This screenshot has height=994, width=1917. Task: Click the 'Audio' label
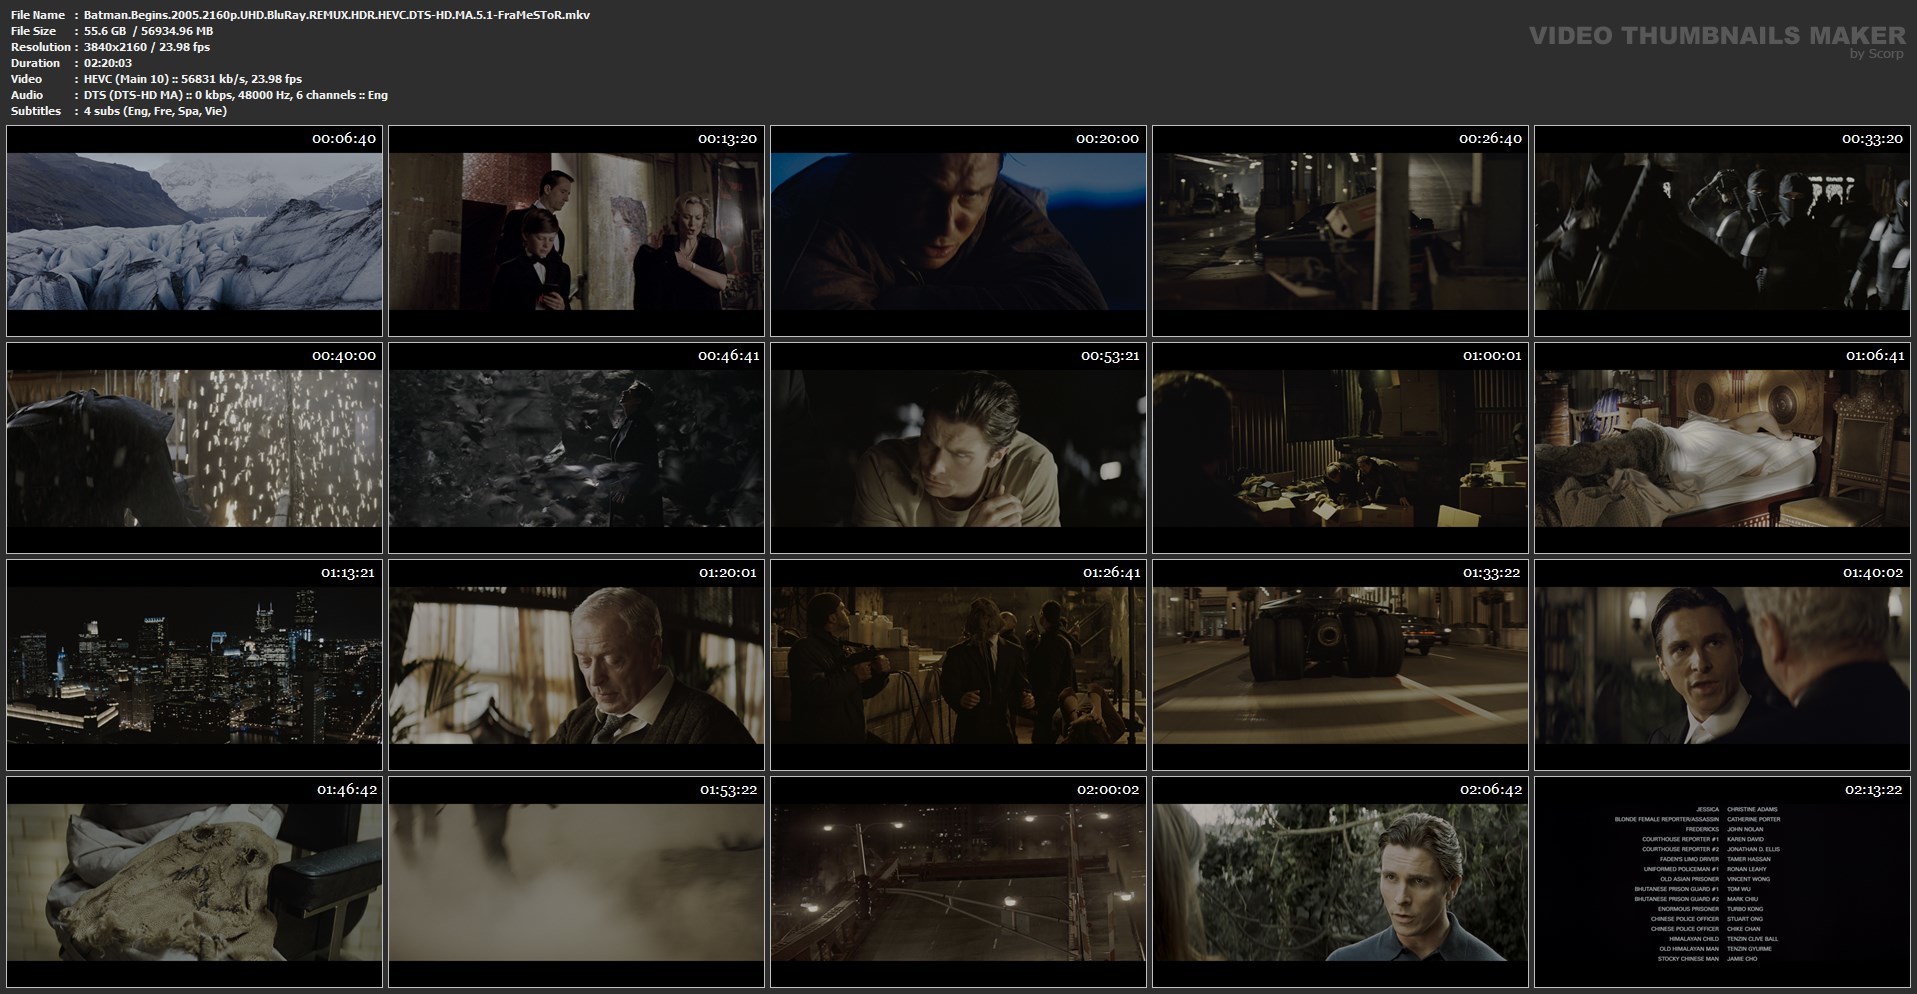click(x=27, y=95)
